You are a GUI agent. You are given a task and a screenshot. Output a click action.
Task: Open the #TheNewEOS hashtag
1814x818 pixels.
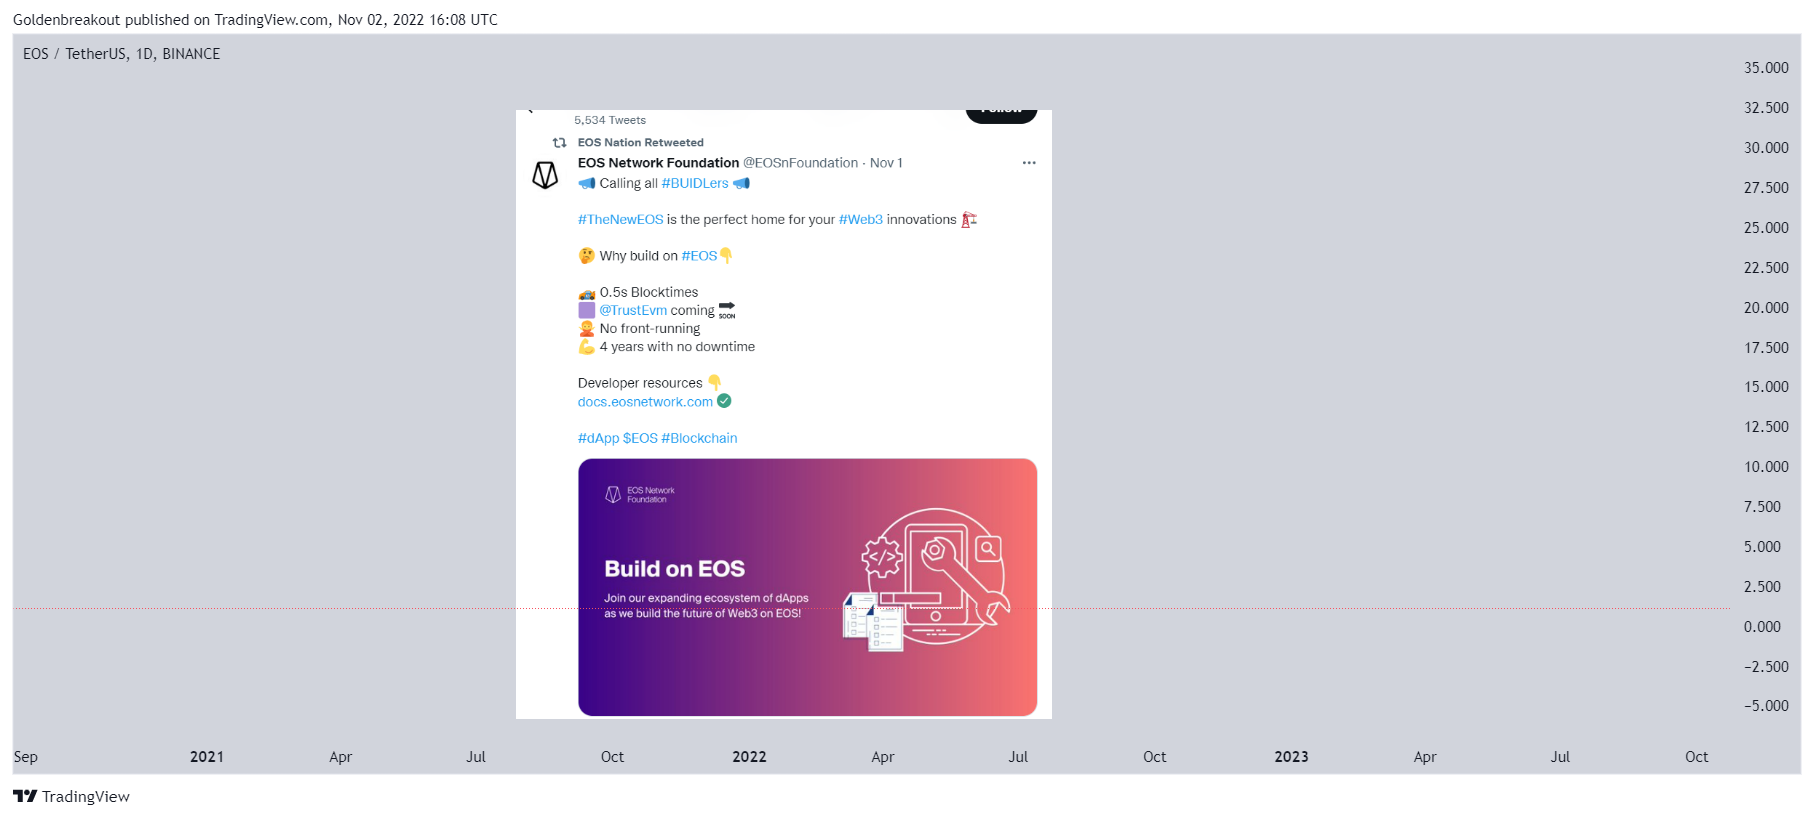click(620, 220)
